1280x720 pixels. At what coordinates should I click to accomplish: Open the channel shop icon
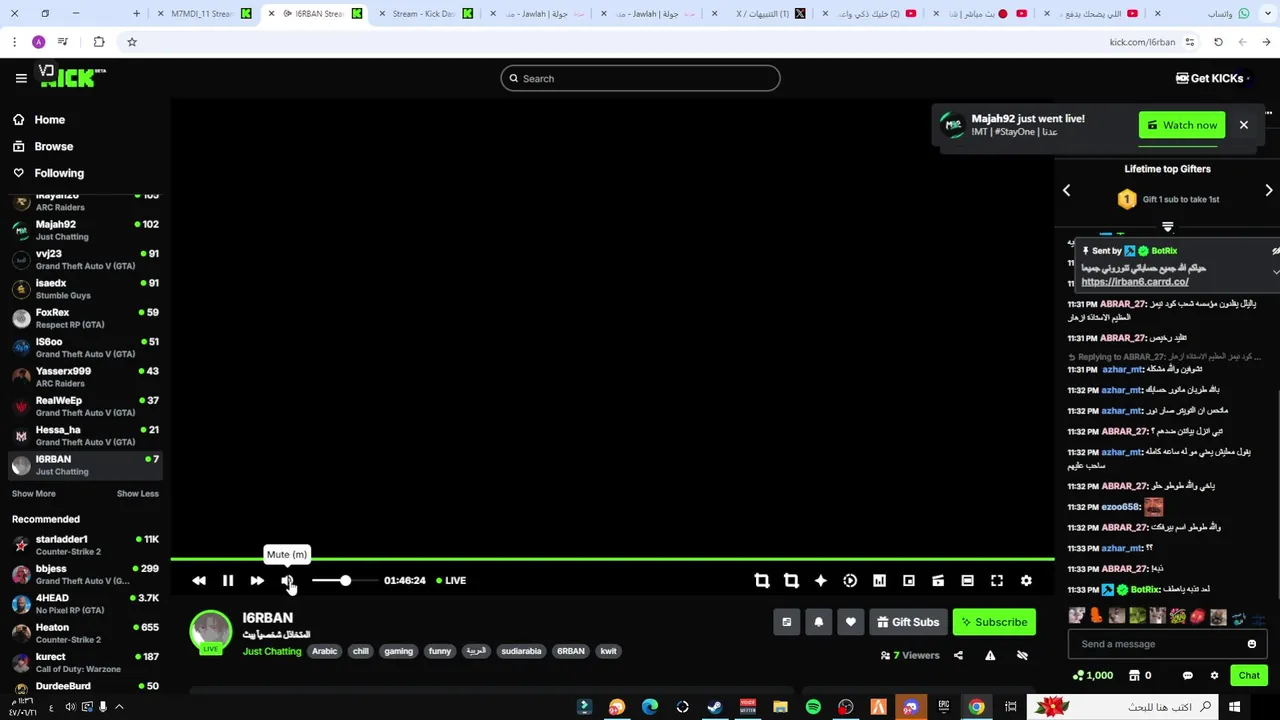click(x=1134, y=676)
